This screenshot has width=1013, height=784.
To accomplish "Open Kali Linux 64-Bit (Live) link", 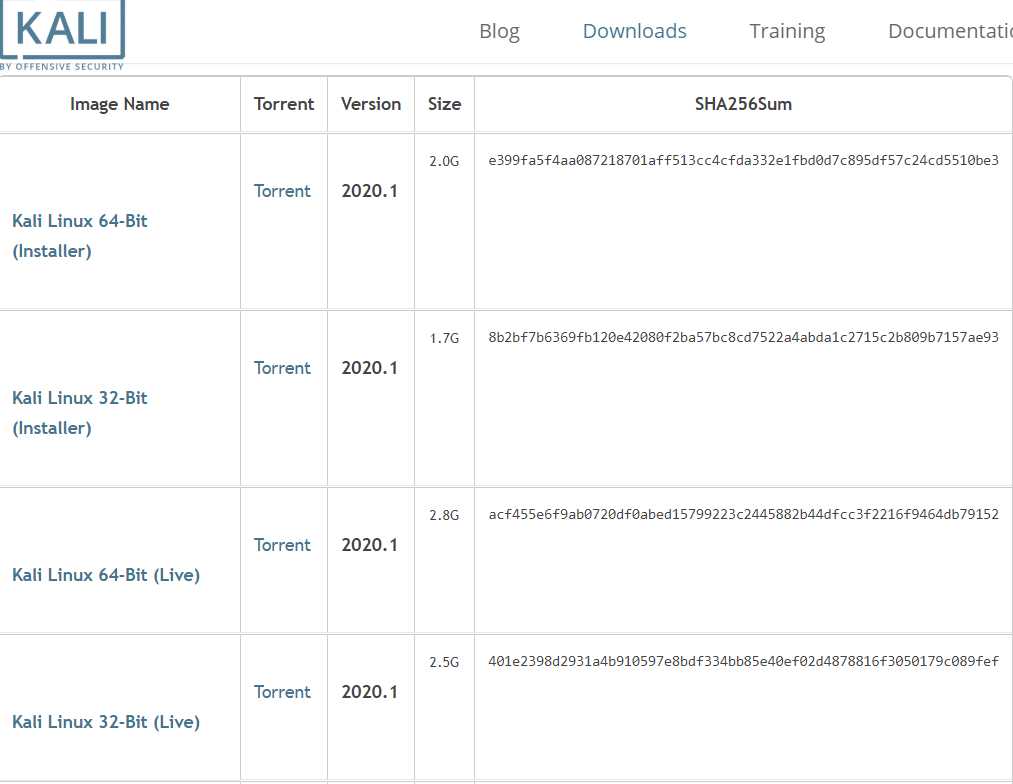I will (106, 575).
